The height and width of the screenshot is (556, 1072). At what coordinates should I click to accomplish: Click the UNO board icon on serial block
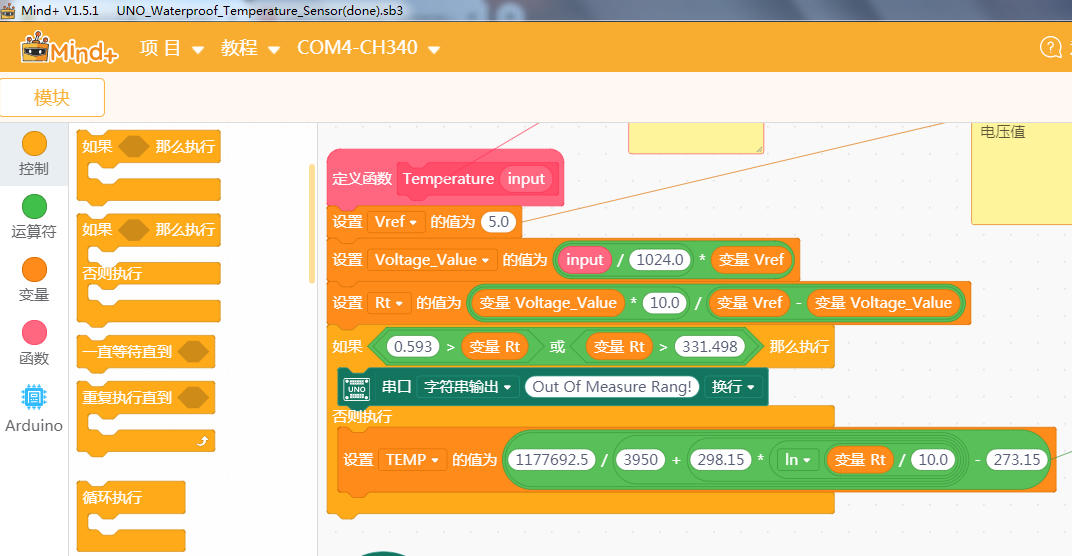click(x=356, y=387)
